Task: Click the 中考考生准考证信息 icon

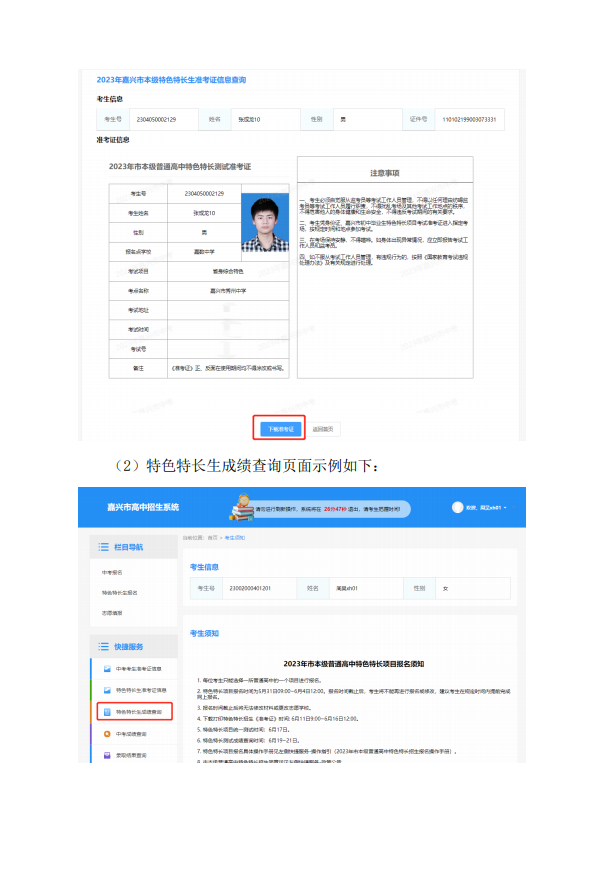Action: 106,669
